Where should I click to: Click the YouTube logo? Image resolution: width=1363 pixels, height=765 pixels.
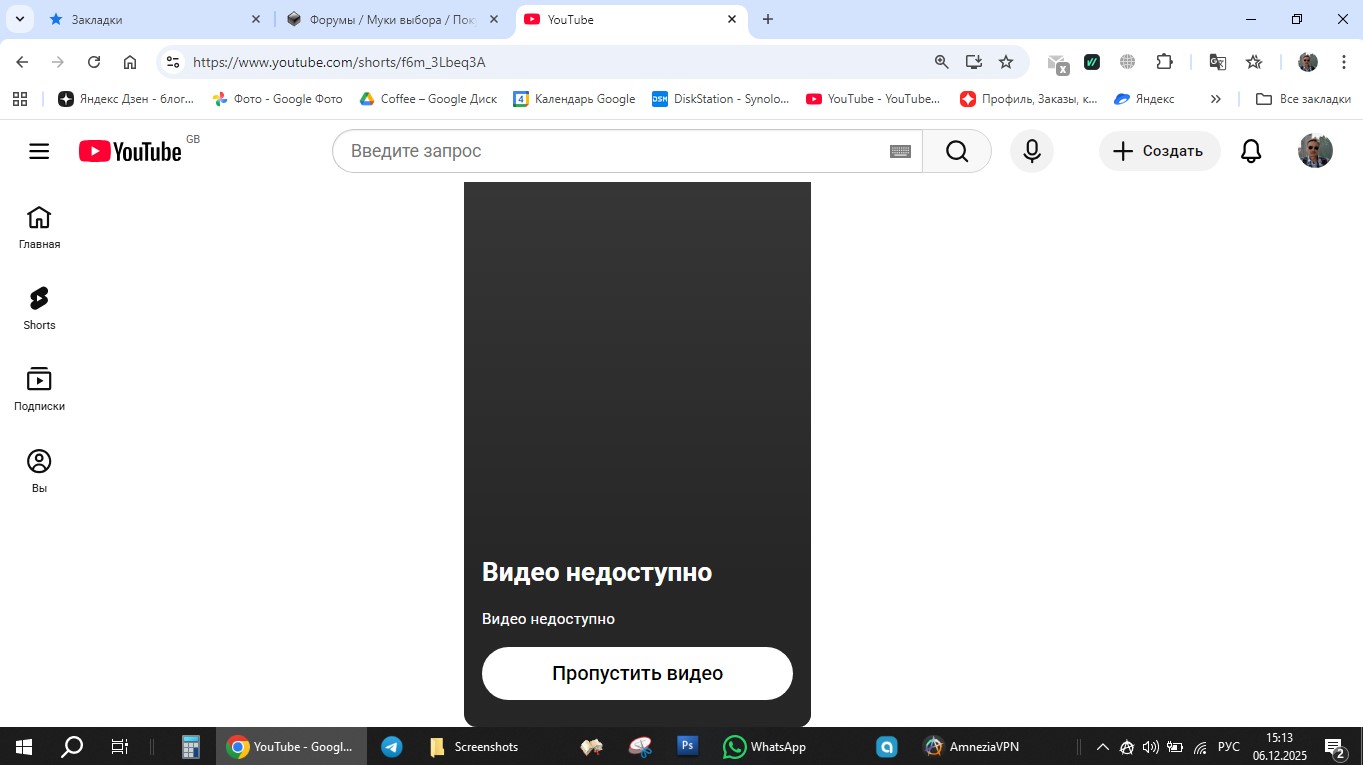click(130, 151)
